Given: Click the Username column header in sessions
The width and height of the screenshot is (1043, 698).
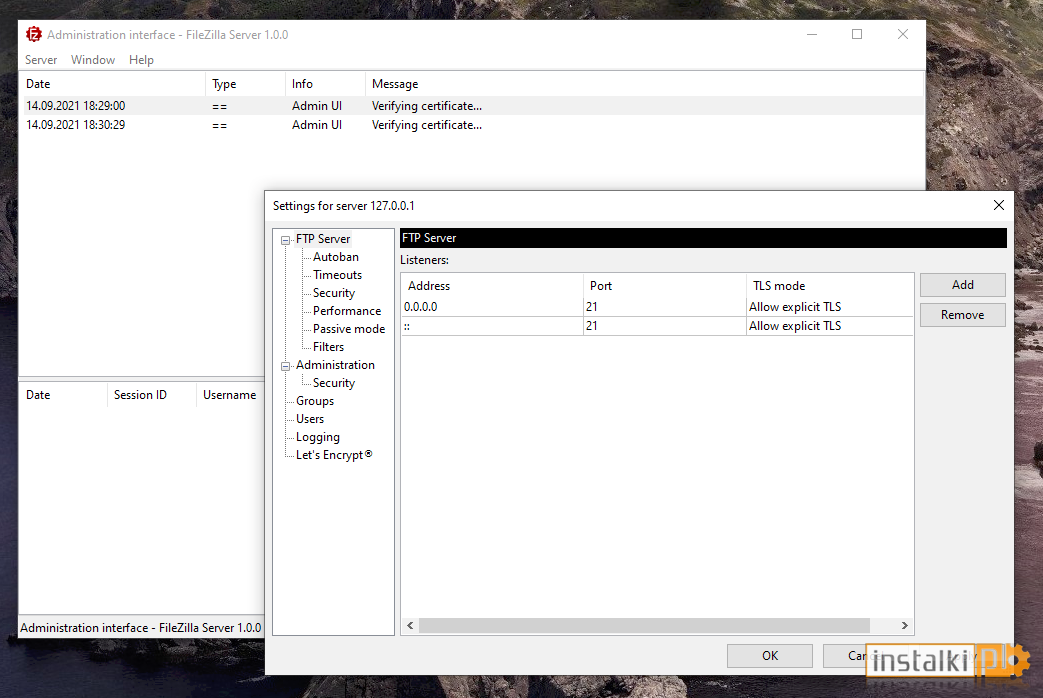Looking at the screenshot, I should pos(229,395).
